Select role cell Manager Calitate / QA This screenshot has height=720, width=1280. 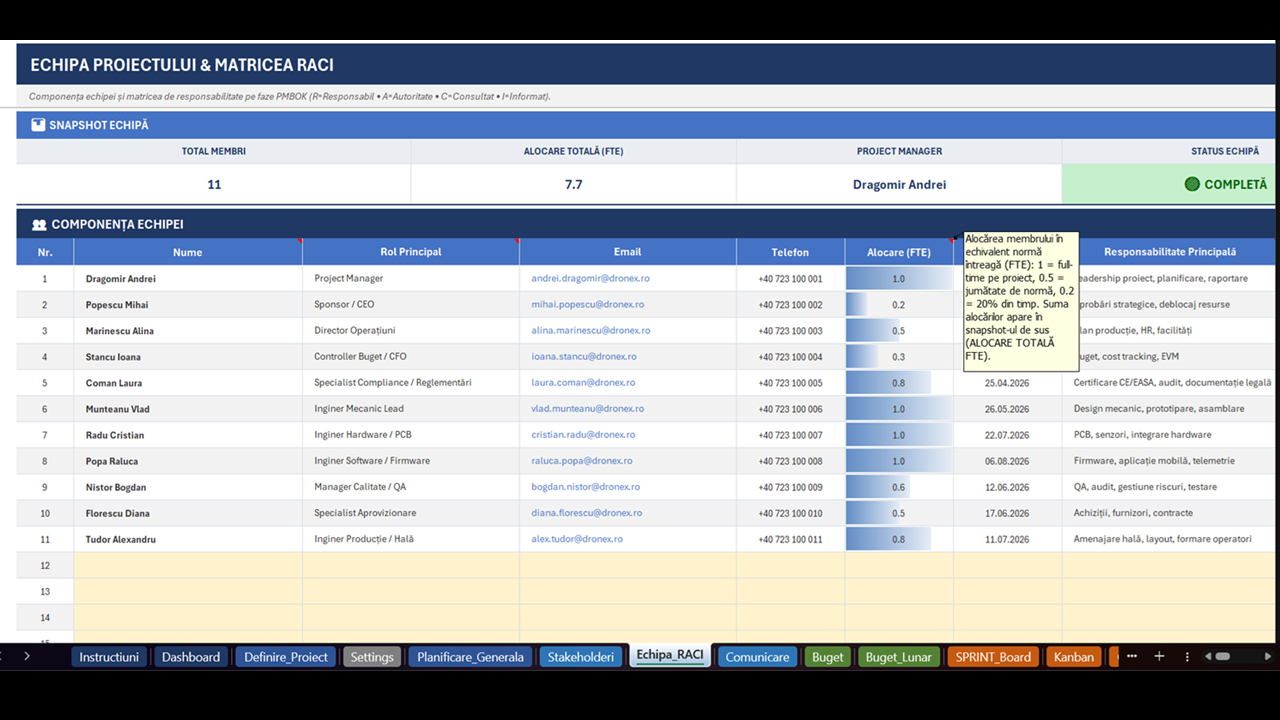pyautogui.click(x=411, y=487)
